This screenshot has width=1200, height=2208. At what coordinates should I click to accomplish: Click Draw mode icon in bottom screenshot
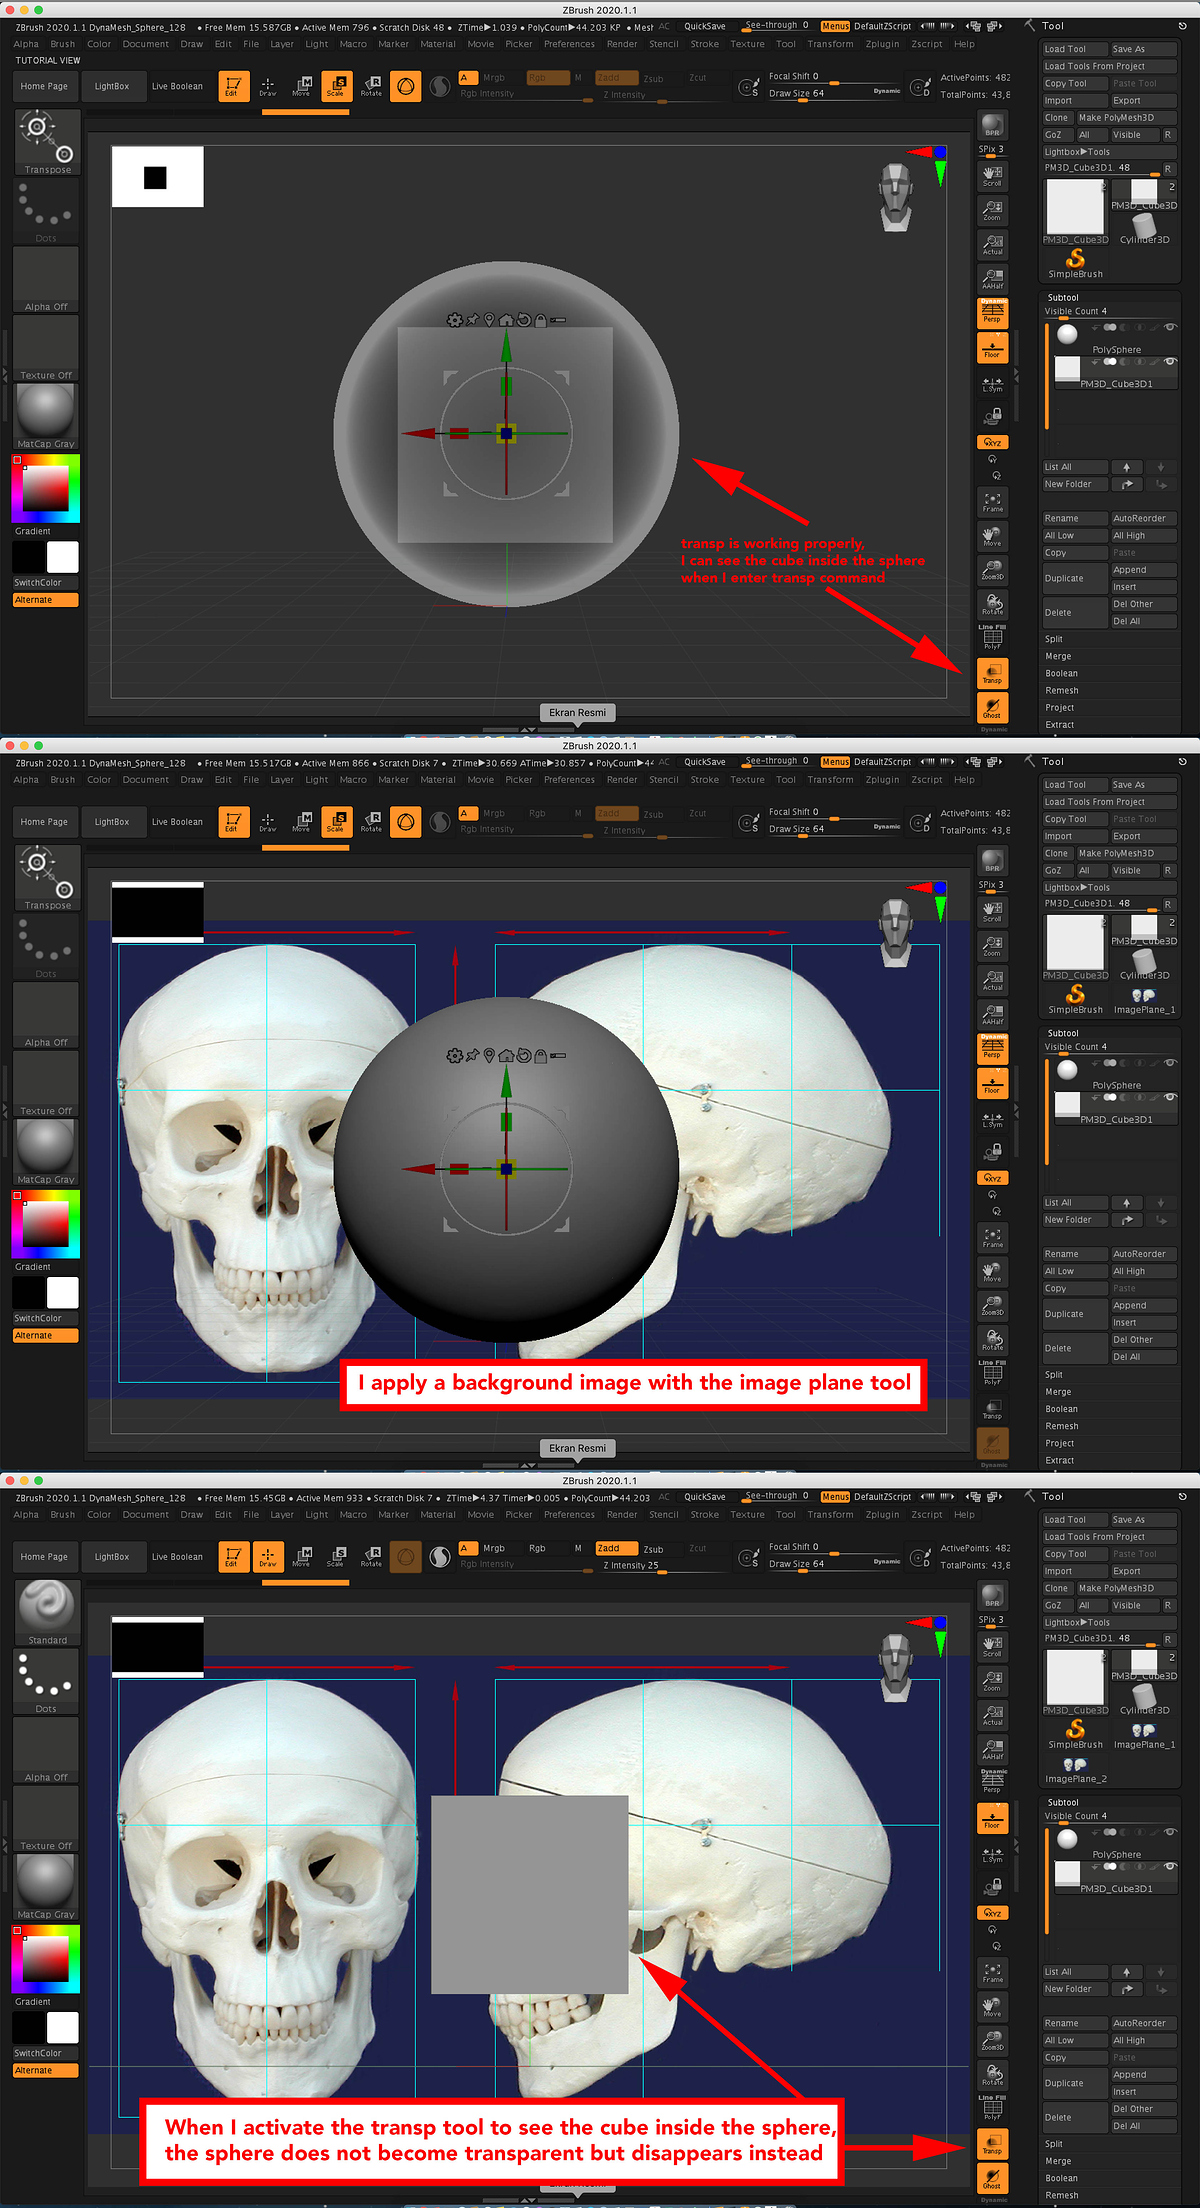[x=268, y=1557]
